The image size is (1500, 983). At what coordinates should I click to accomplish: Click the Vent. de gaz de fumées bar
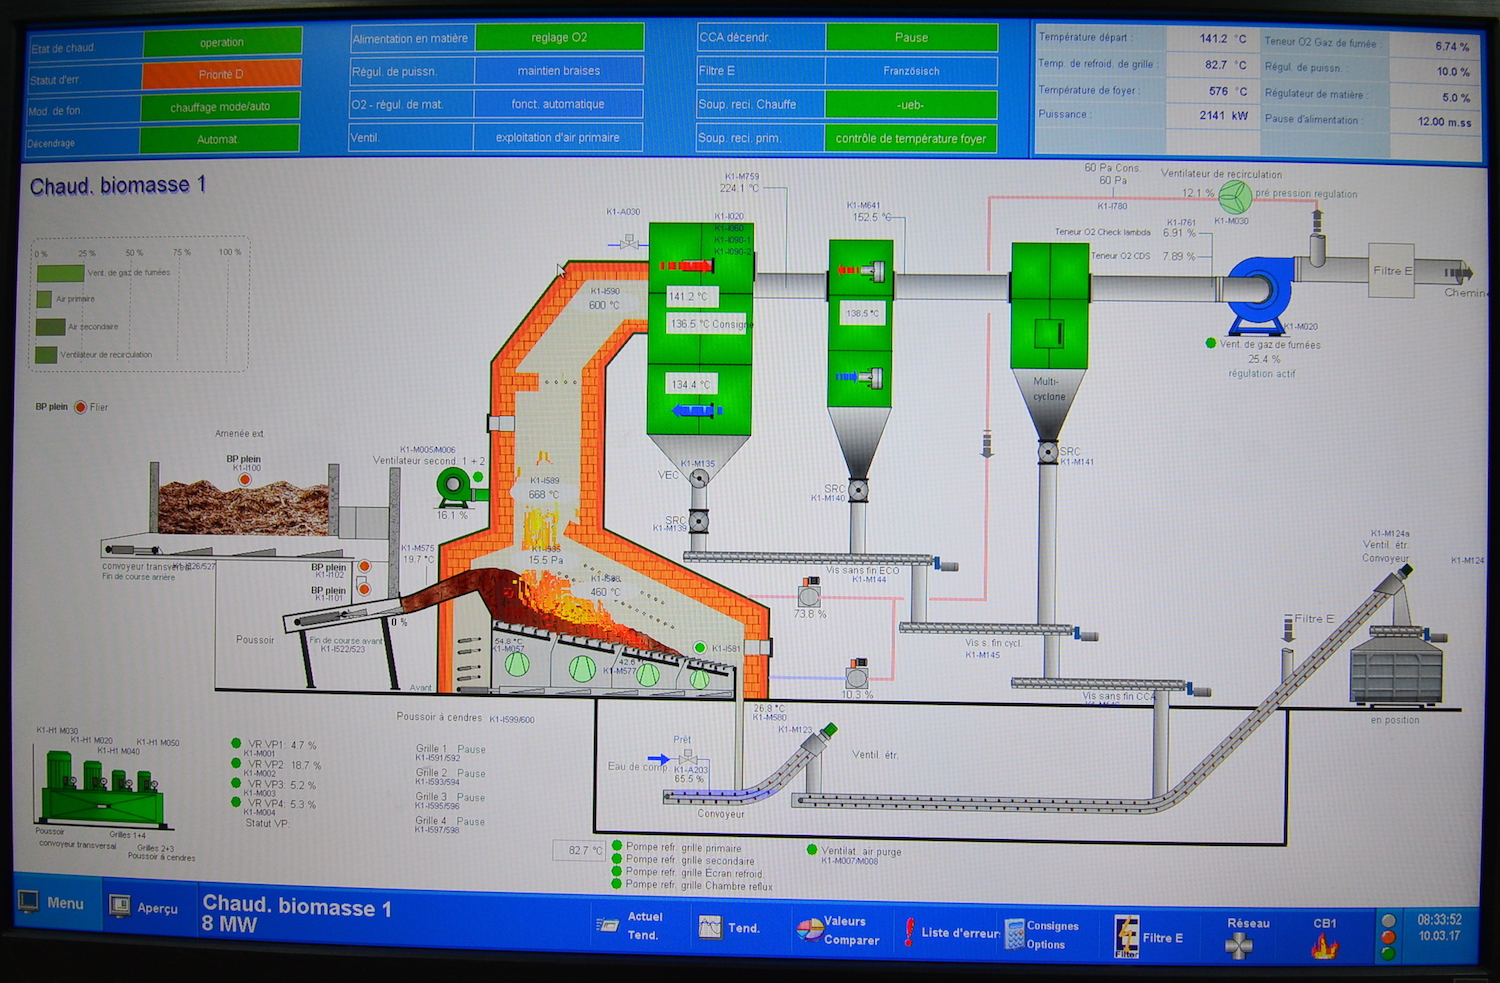(x=60, y=273)
